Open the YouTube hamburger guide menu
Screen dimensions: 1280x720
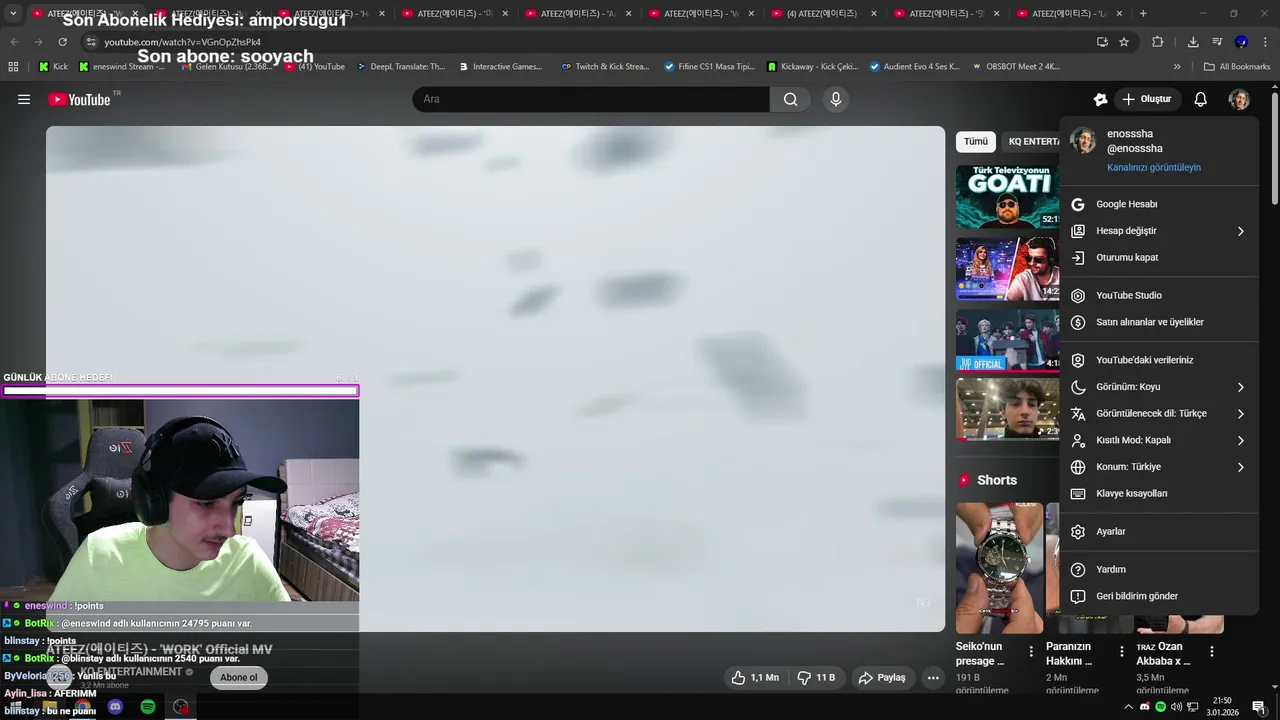tap(24, 99)
